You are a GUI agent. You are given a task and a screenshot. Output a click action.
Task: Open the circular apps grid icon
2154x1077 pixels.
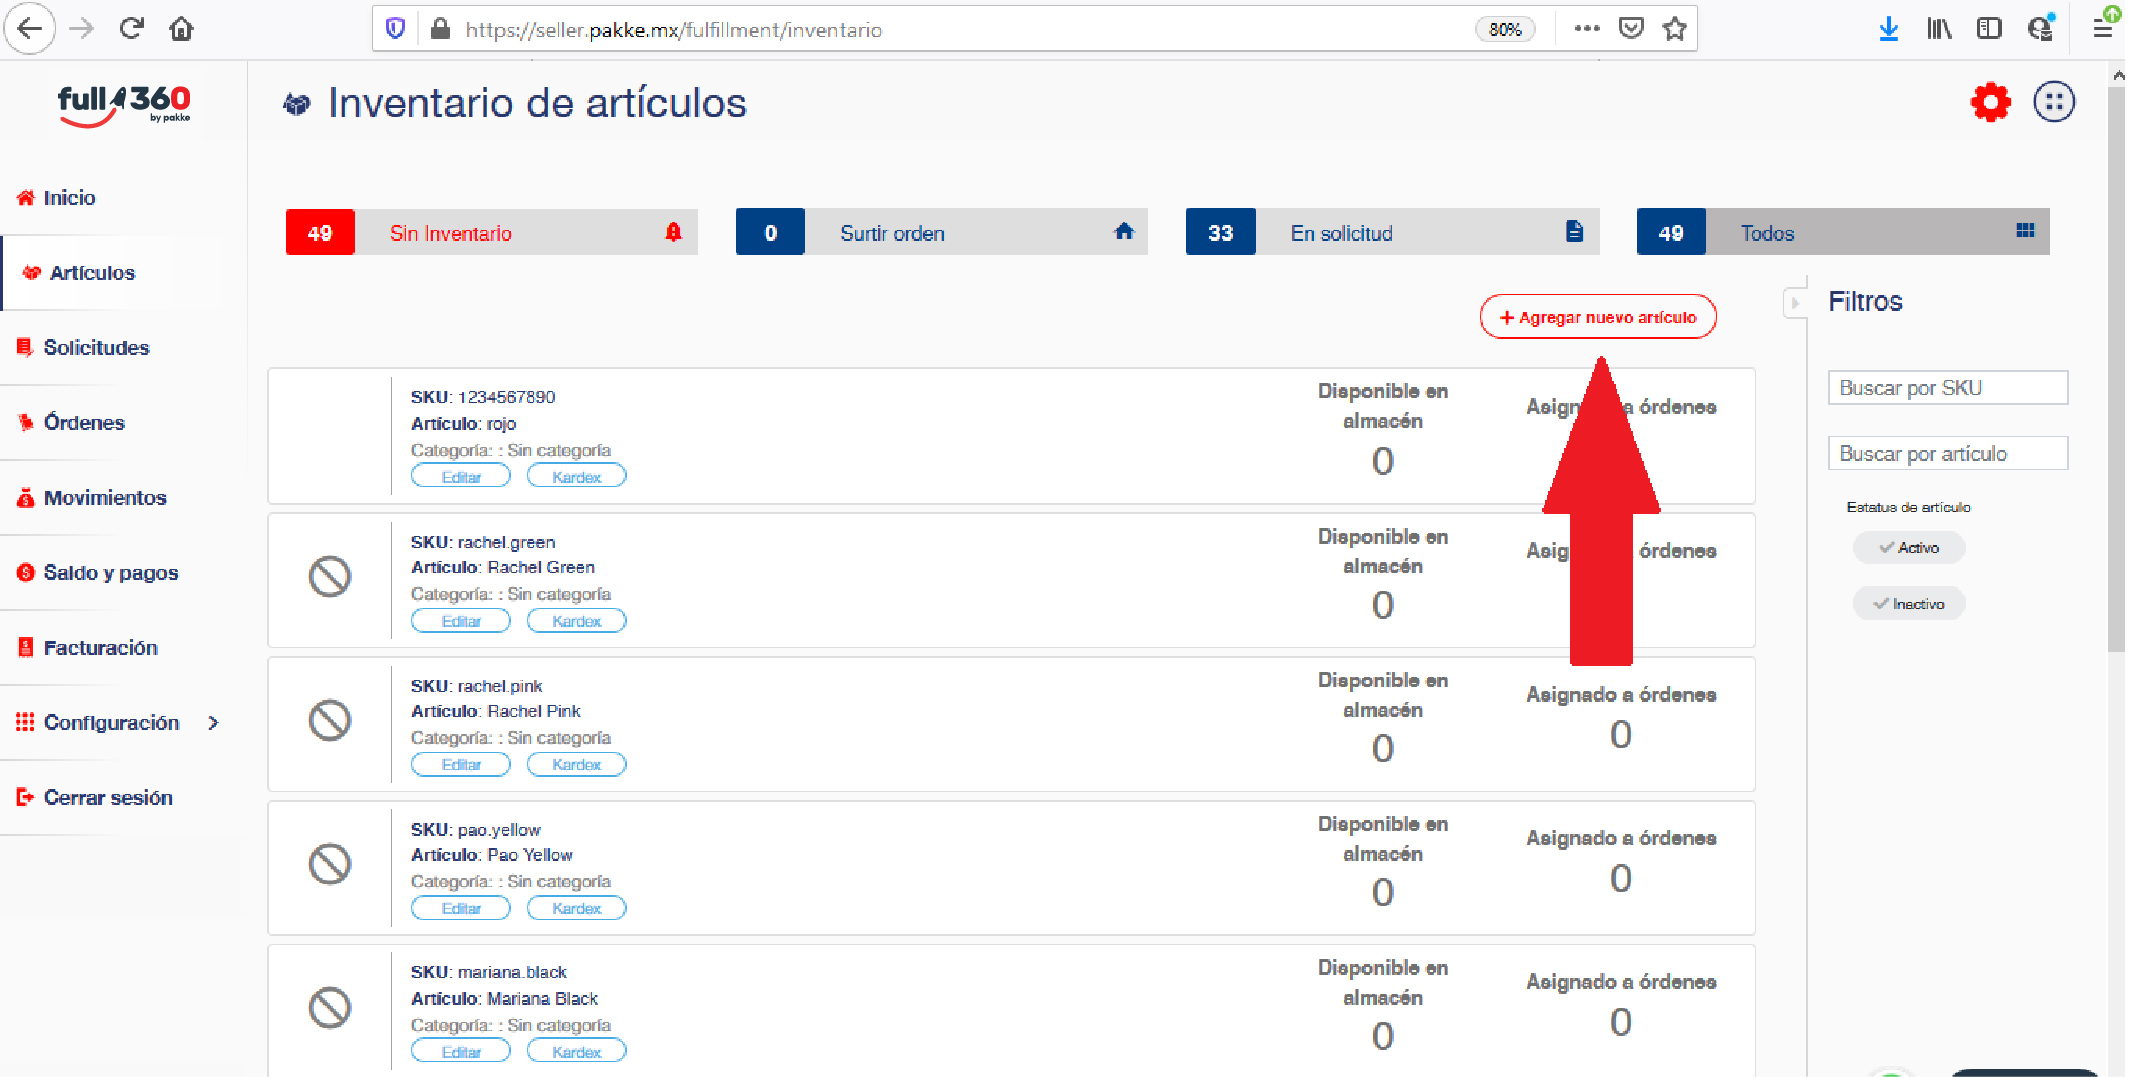tap(2054, 102)
